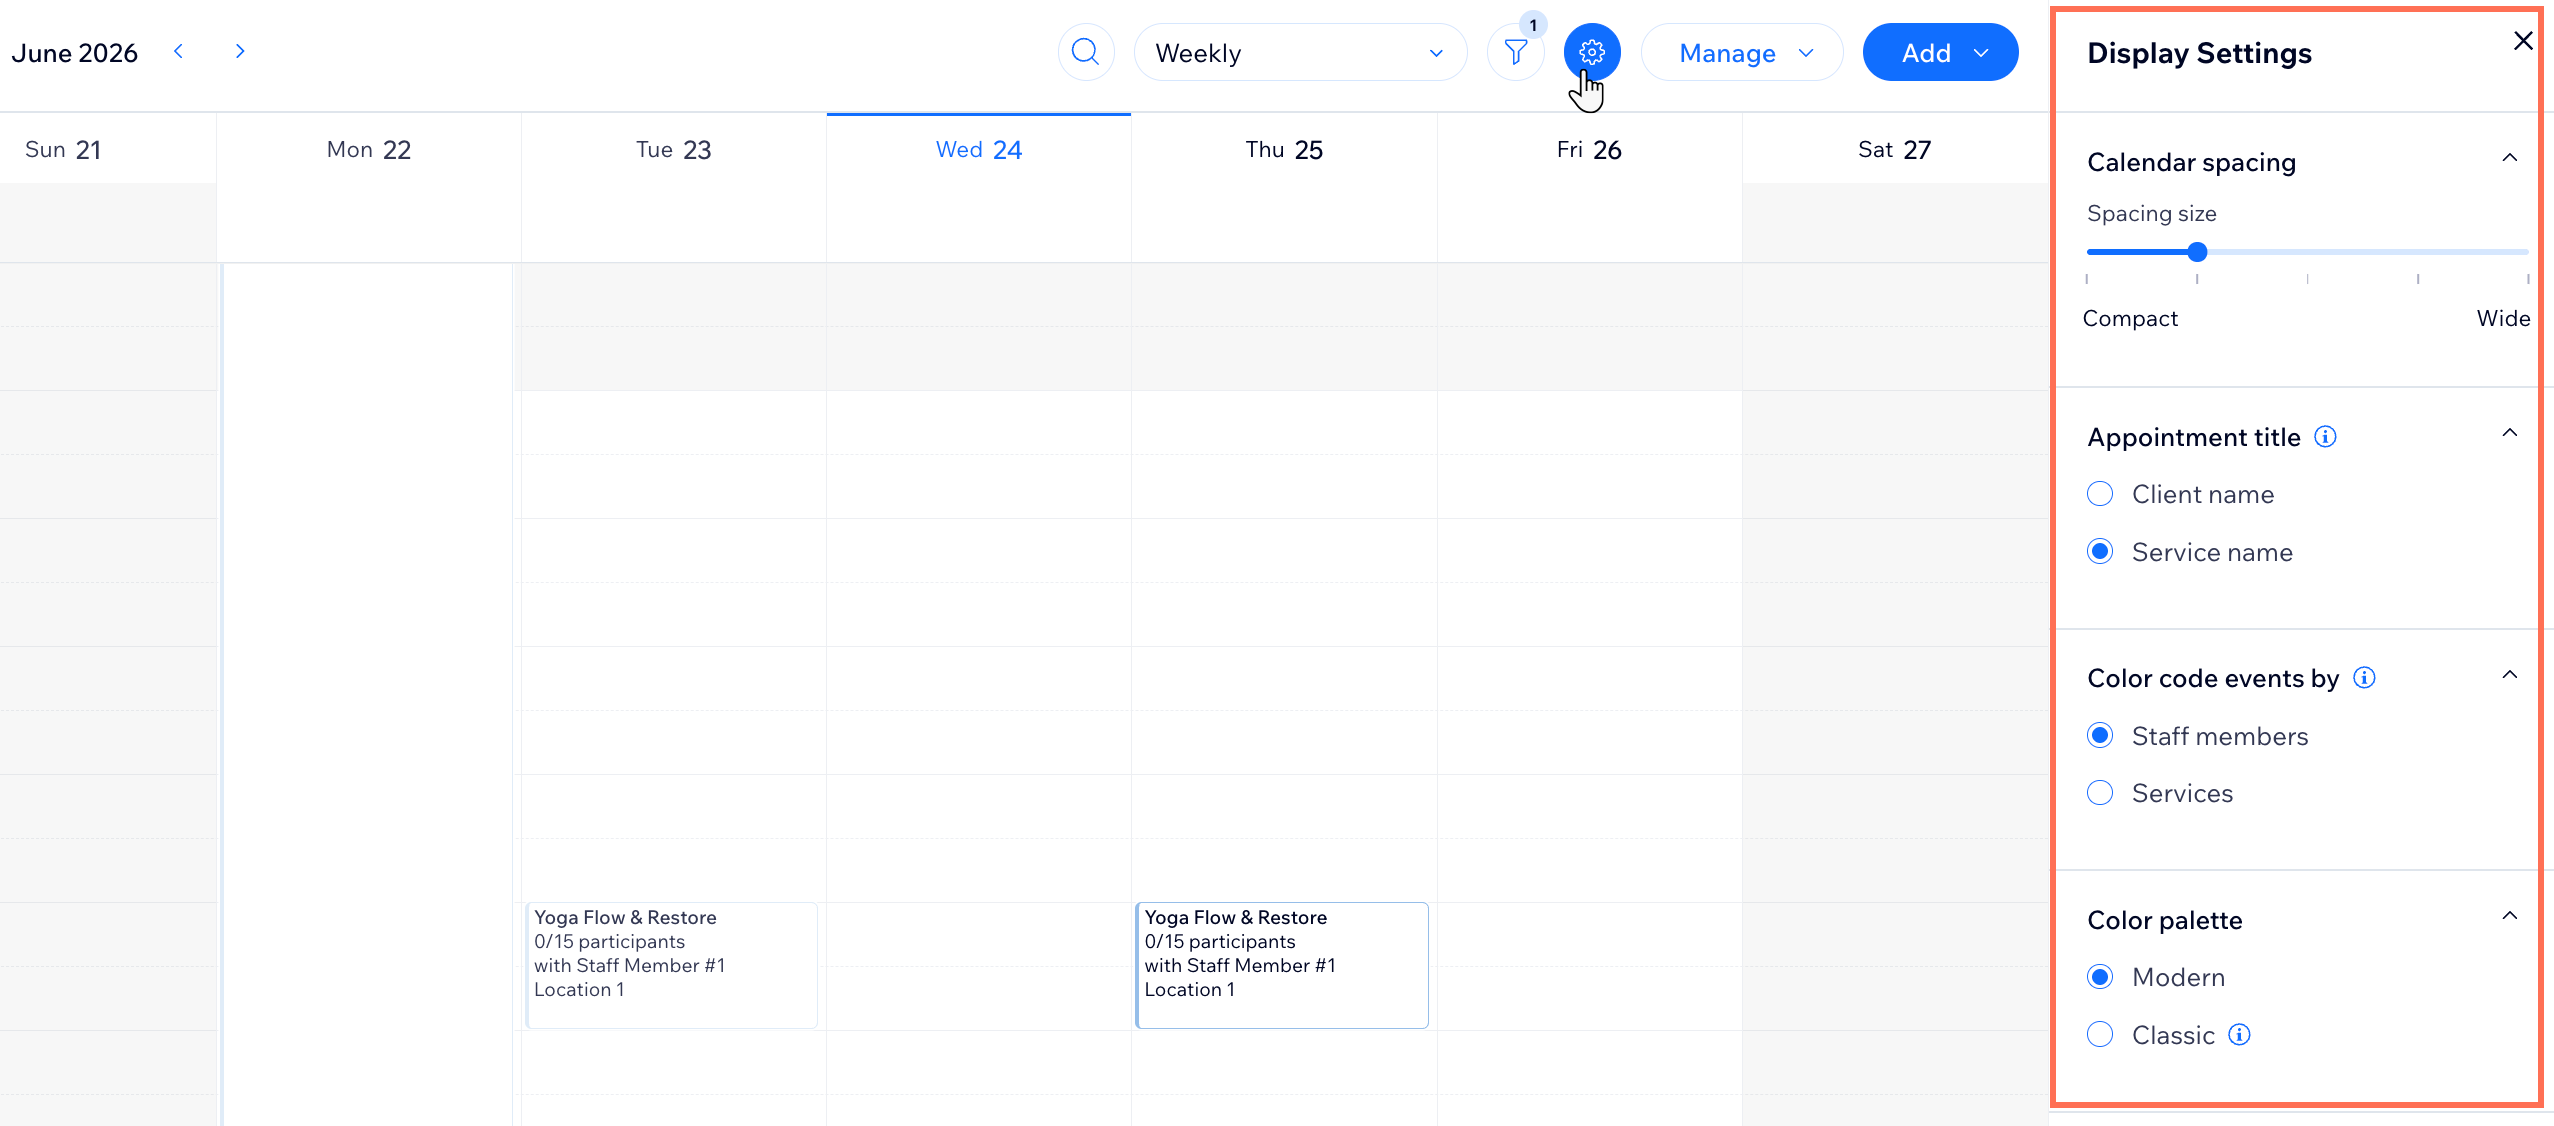
Task: Click the spacing size slider handle
Action: [2197, 252]
